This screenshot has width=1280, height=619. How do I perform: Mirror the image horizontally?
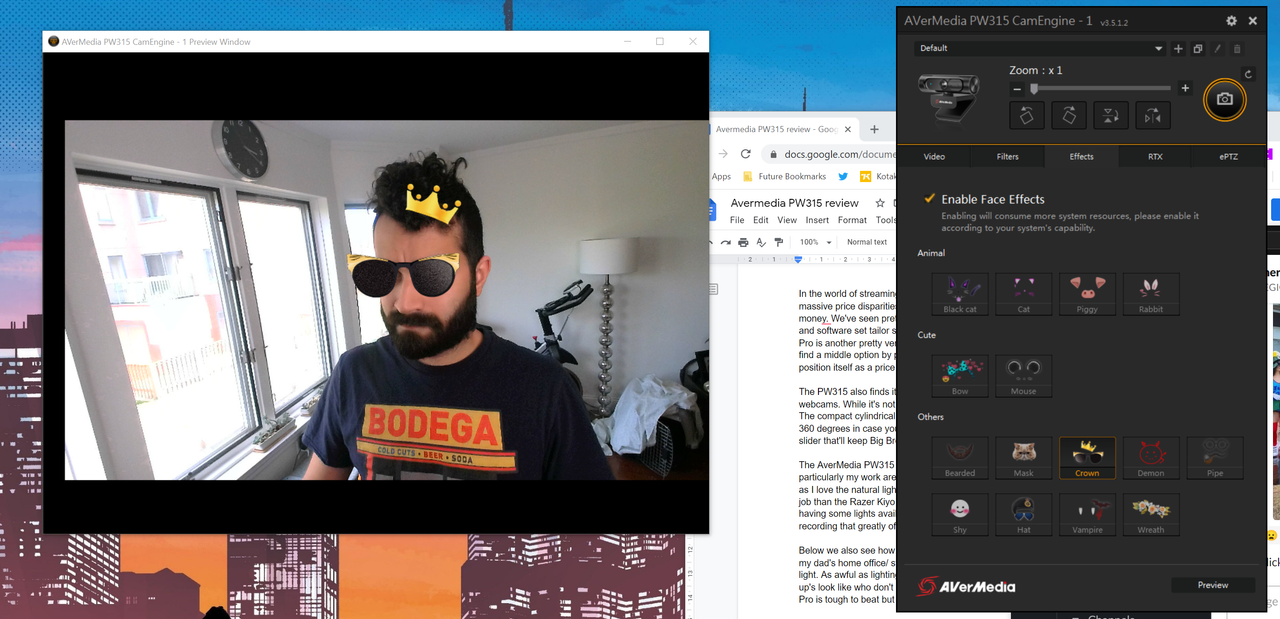[x=1152, y=115]
